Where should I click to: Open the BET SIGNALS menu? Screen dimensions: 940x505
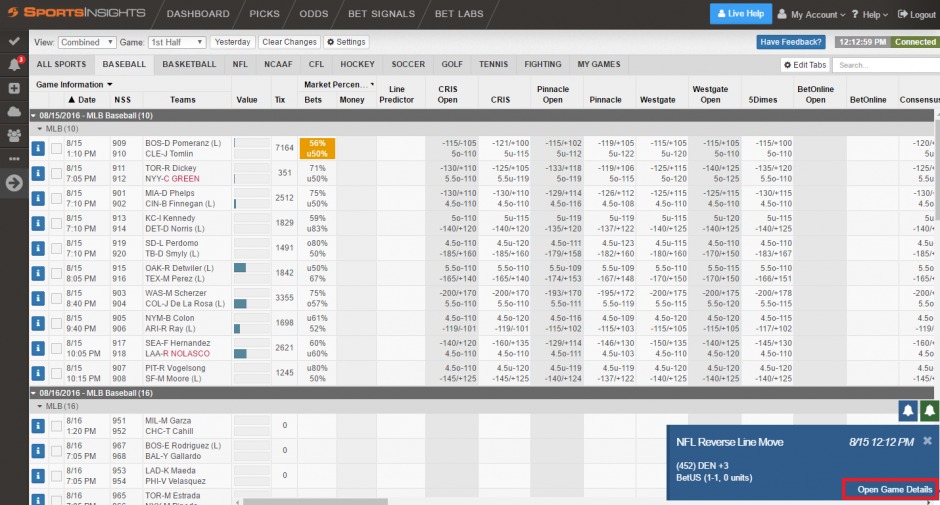(381, 13)
